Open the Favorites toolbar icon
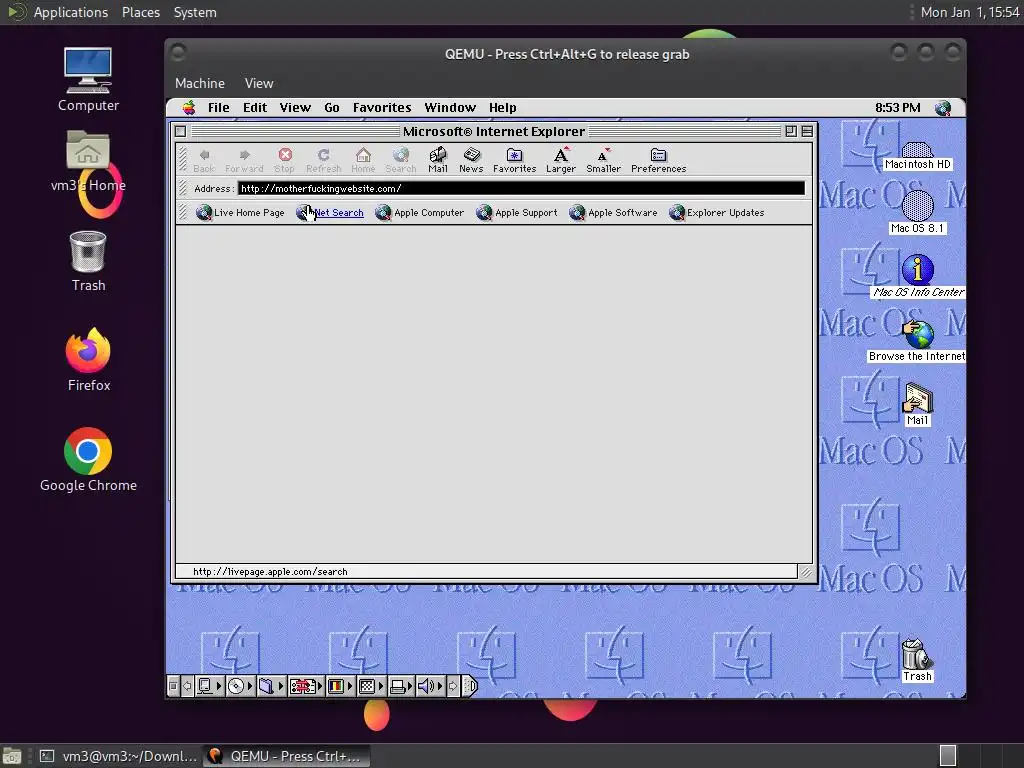This screenshot has width=1024, height=768. pos(515,160)
